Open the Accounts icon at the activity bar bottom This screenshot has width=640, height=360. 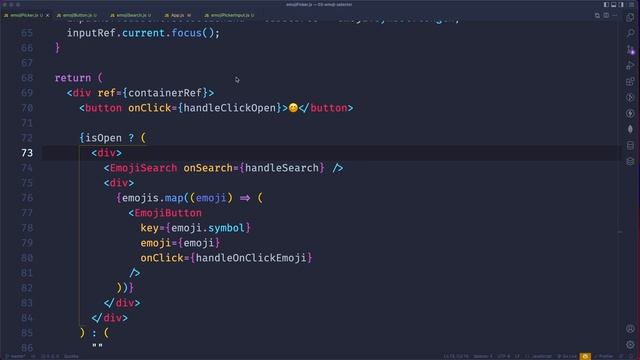pyautogui.click(x=630, y=329)
